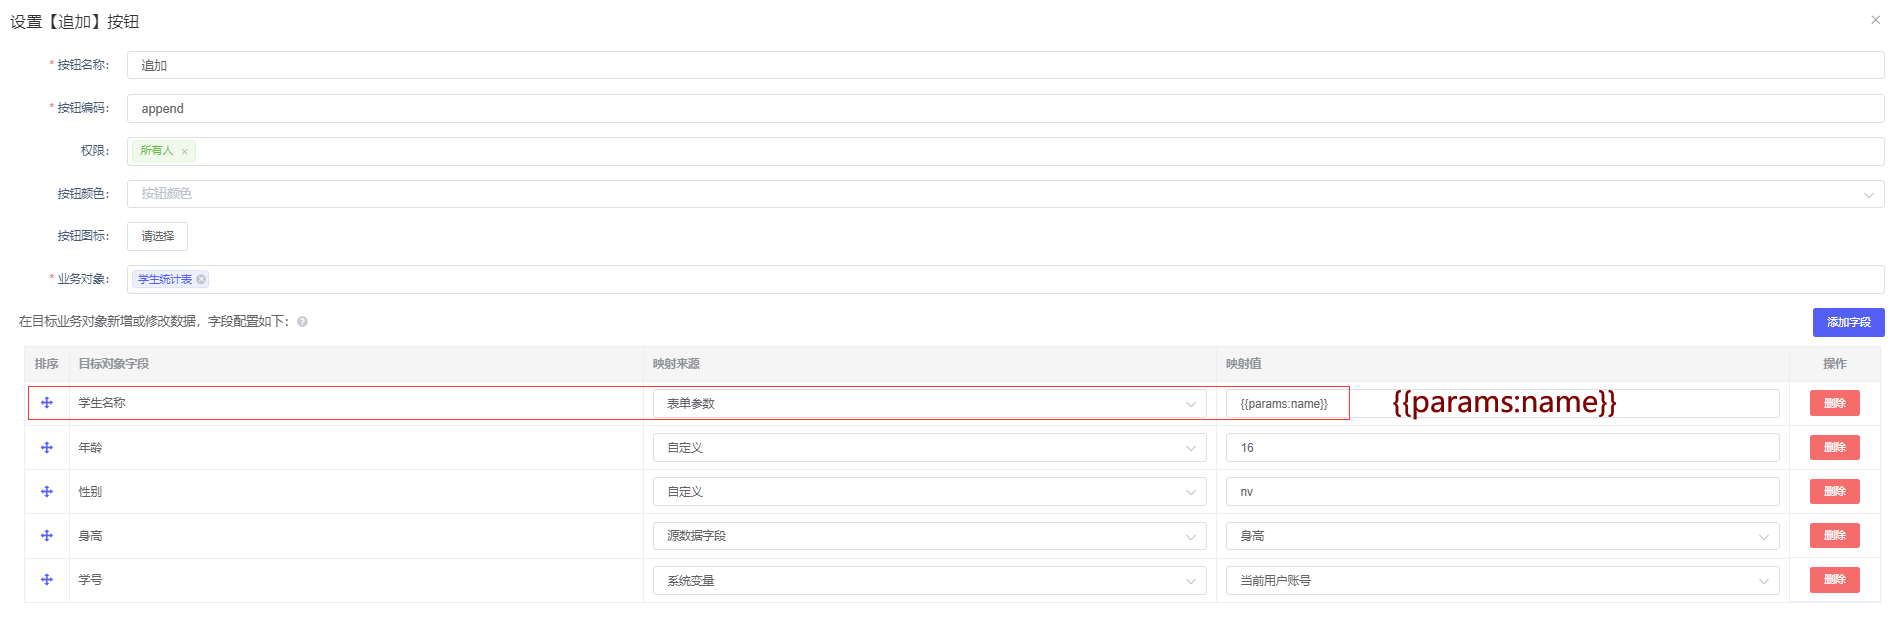Delete the 学生名称 field row
This screenshot has width=1904, height=625.
coord(1834,404)
